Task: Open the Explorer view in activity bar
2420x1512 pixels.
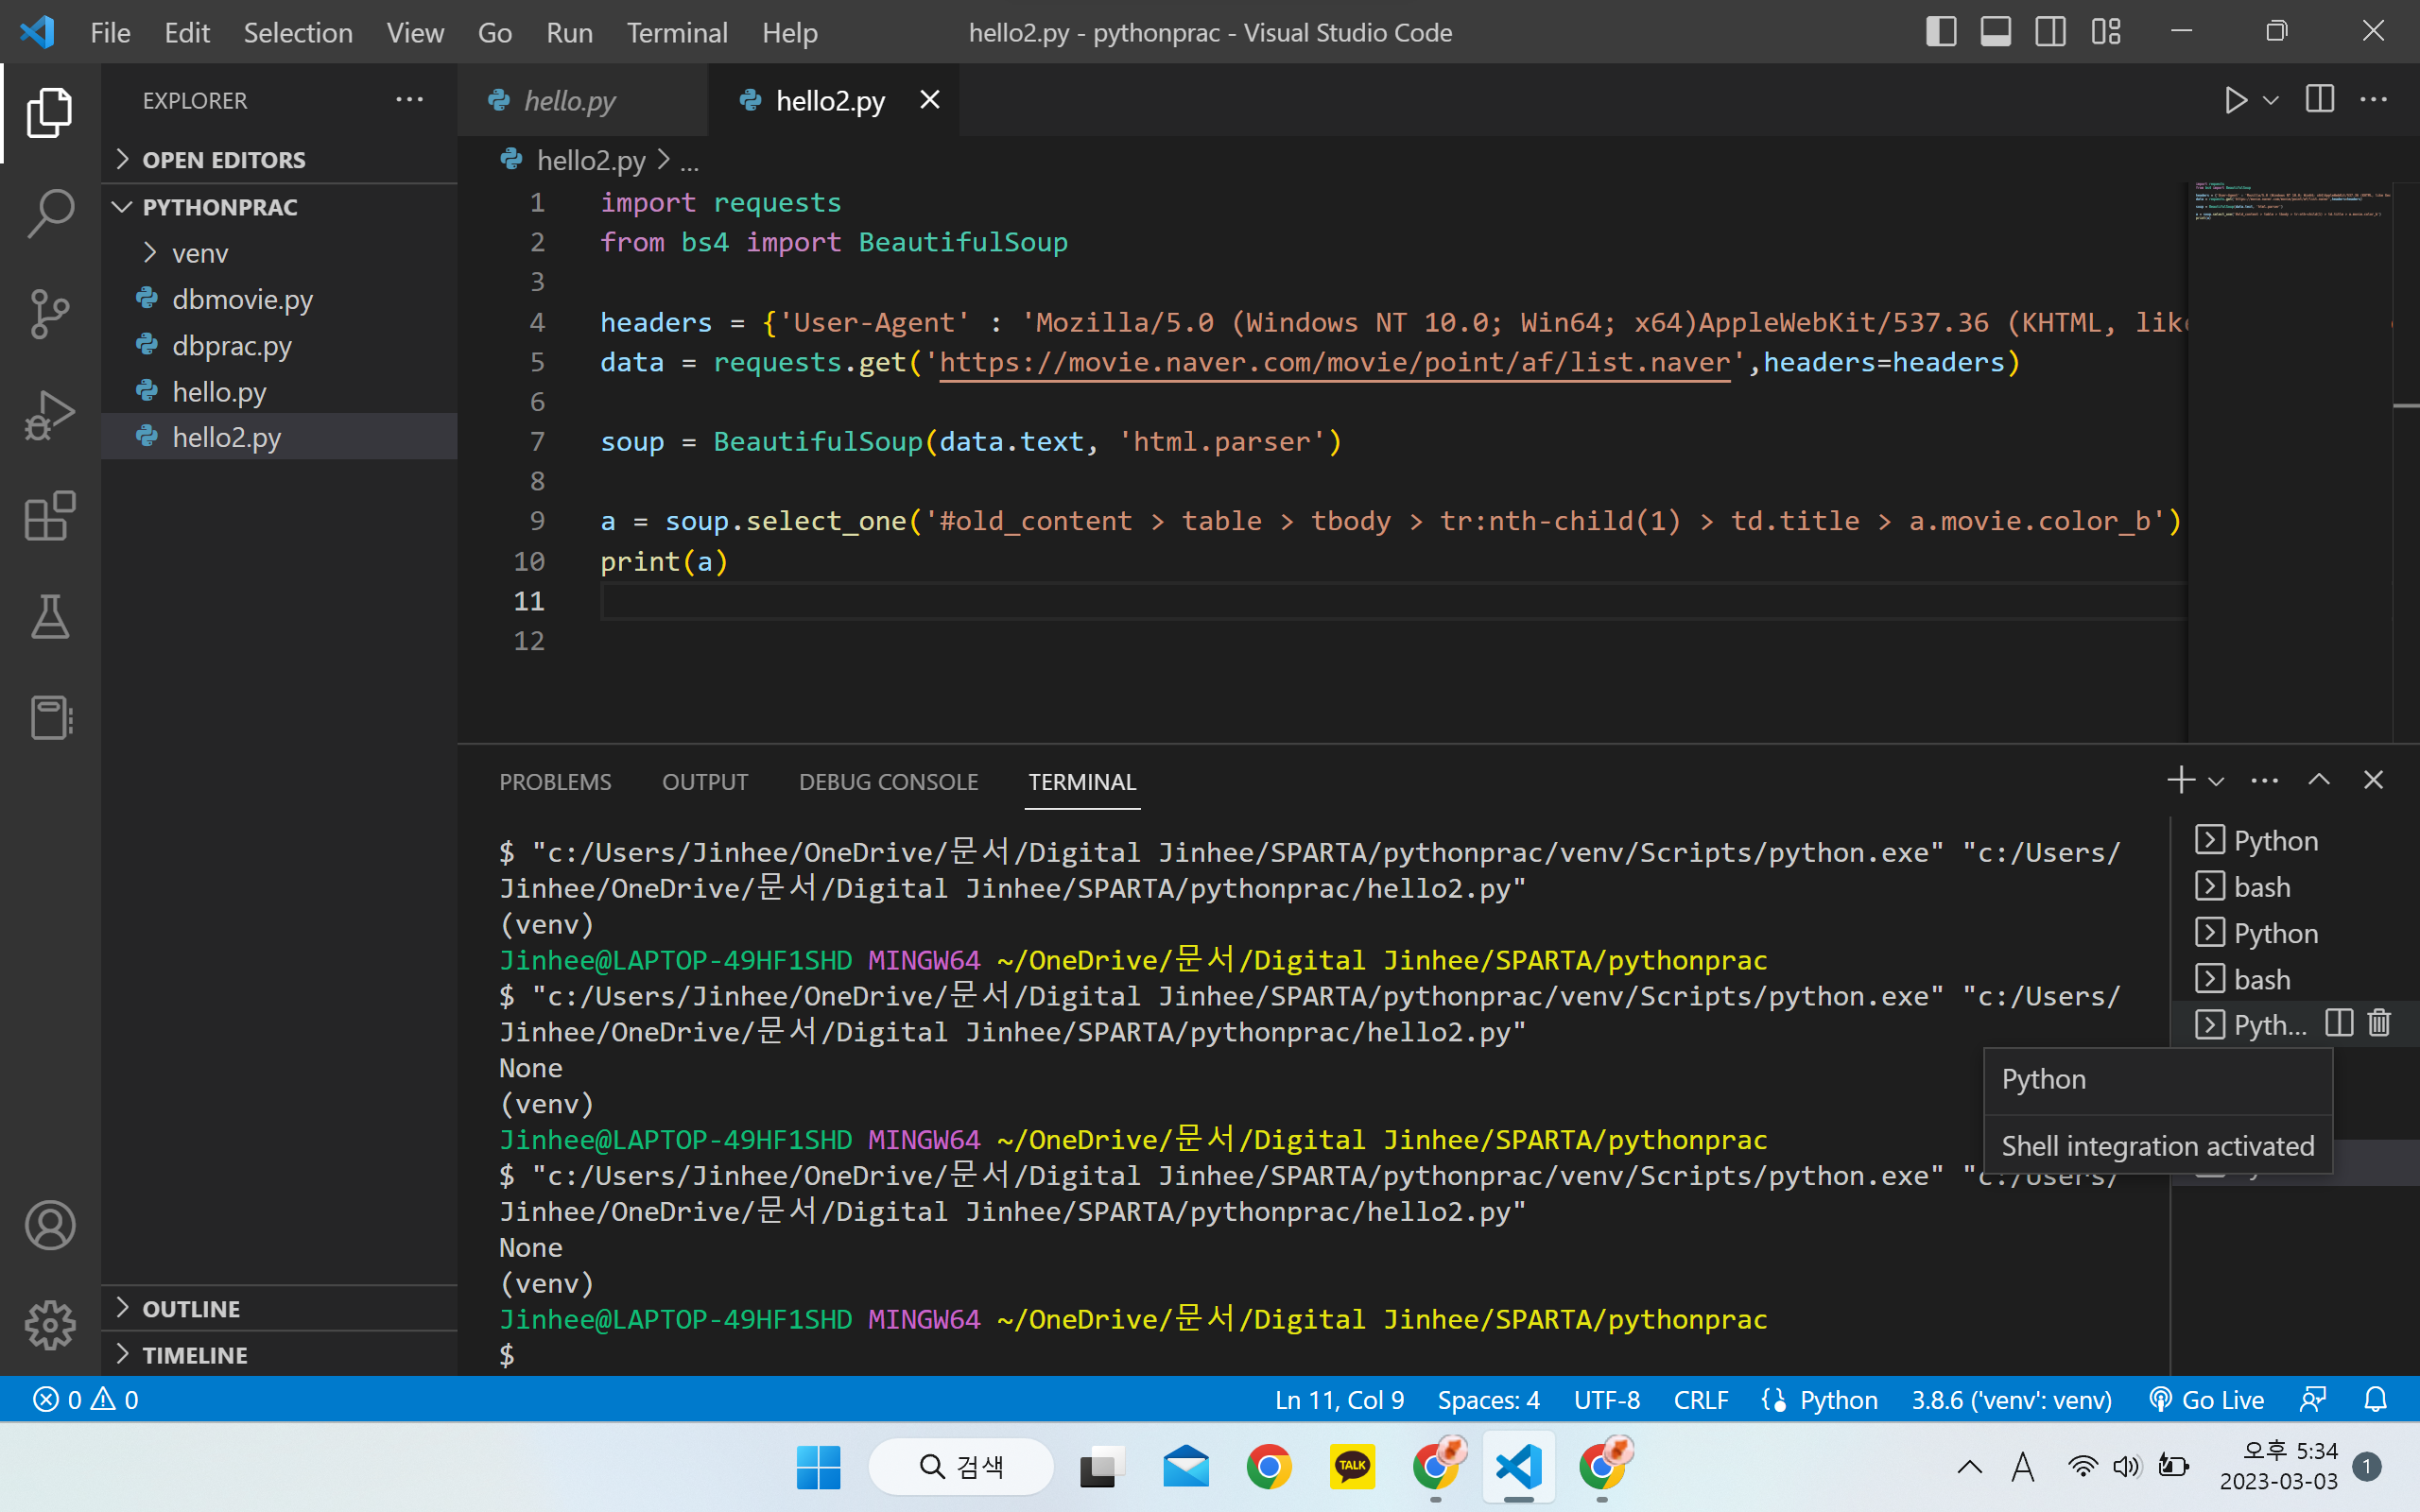Action: [50, 113]
